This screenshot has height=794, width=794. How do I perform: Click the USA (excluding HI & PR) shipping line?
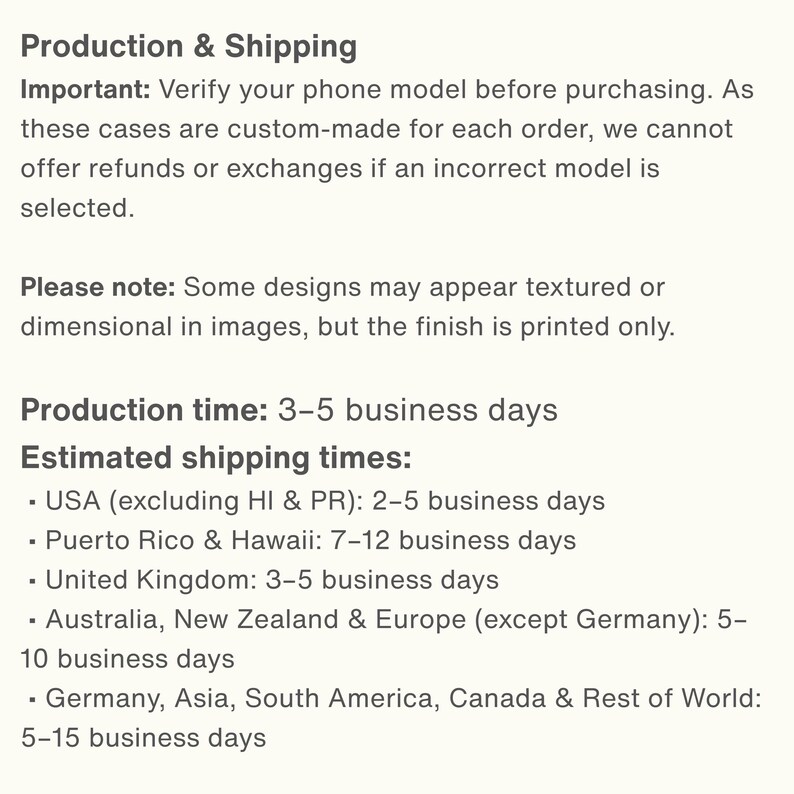[x=317, y=501]
